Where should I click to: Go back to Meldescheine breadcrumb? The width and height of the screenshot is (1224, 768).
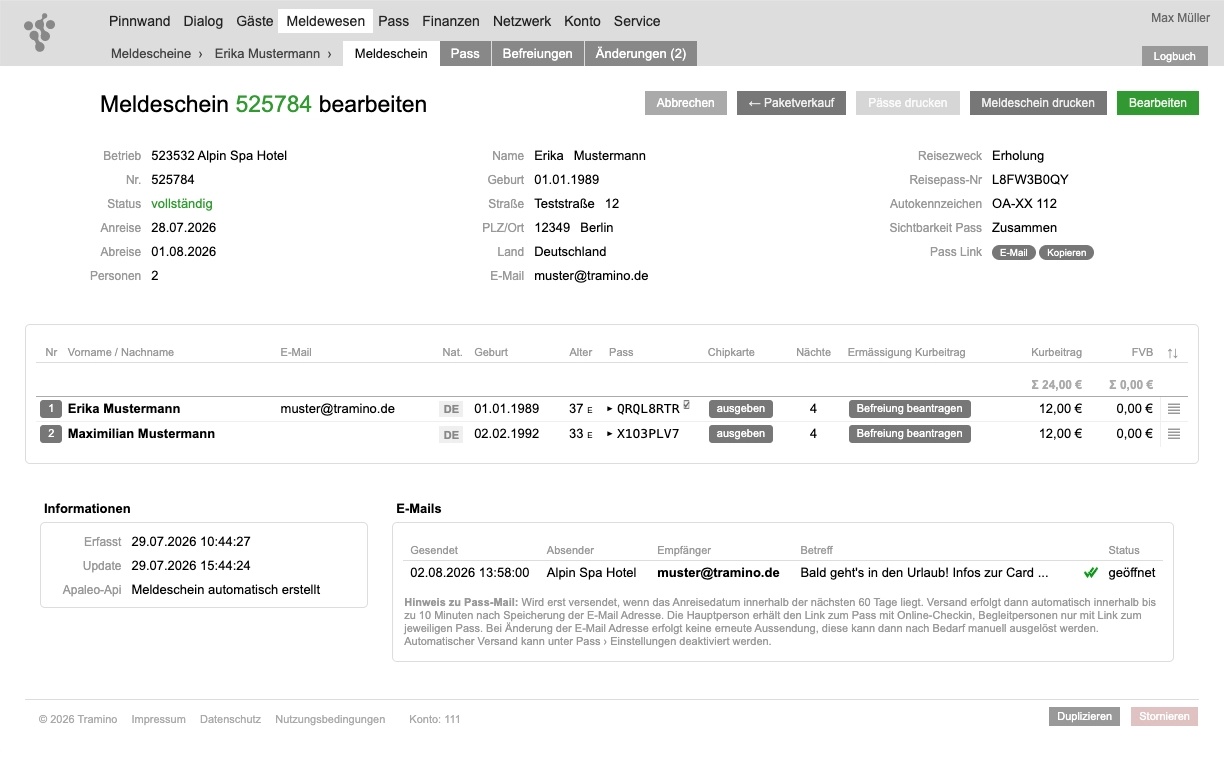[x=151, y=54]
